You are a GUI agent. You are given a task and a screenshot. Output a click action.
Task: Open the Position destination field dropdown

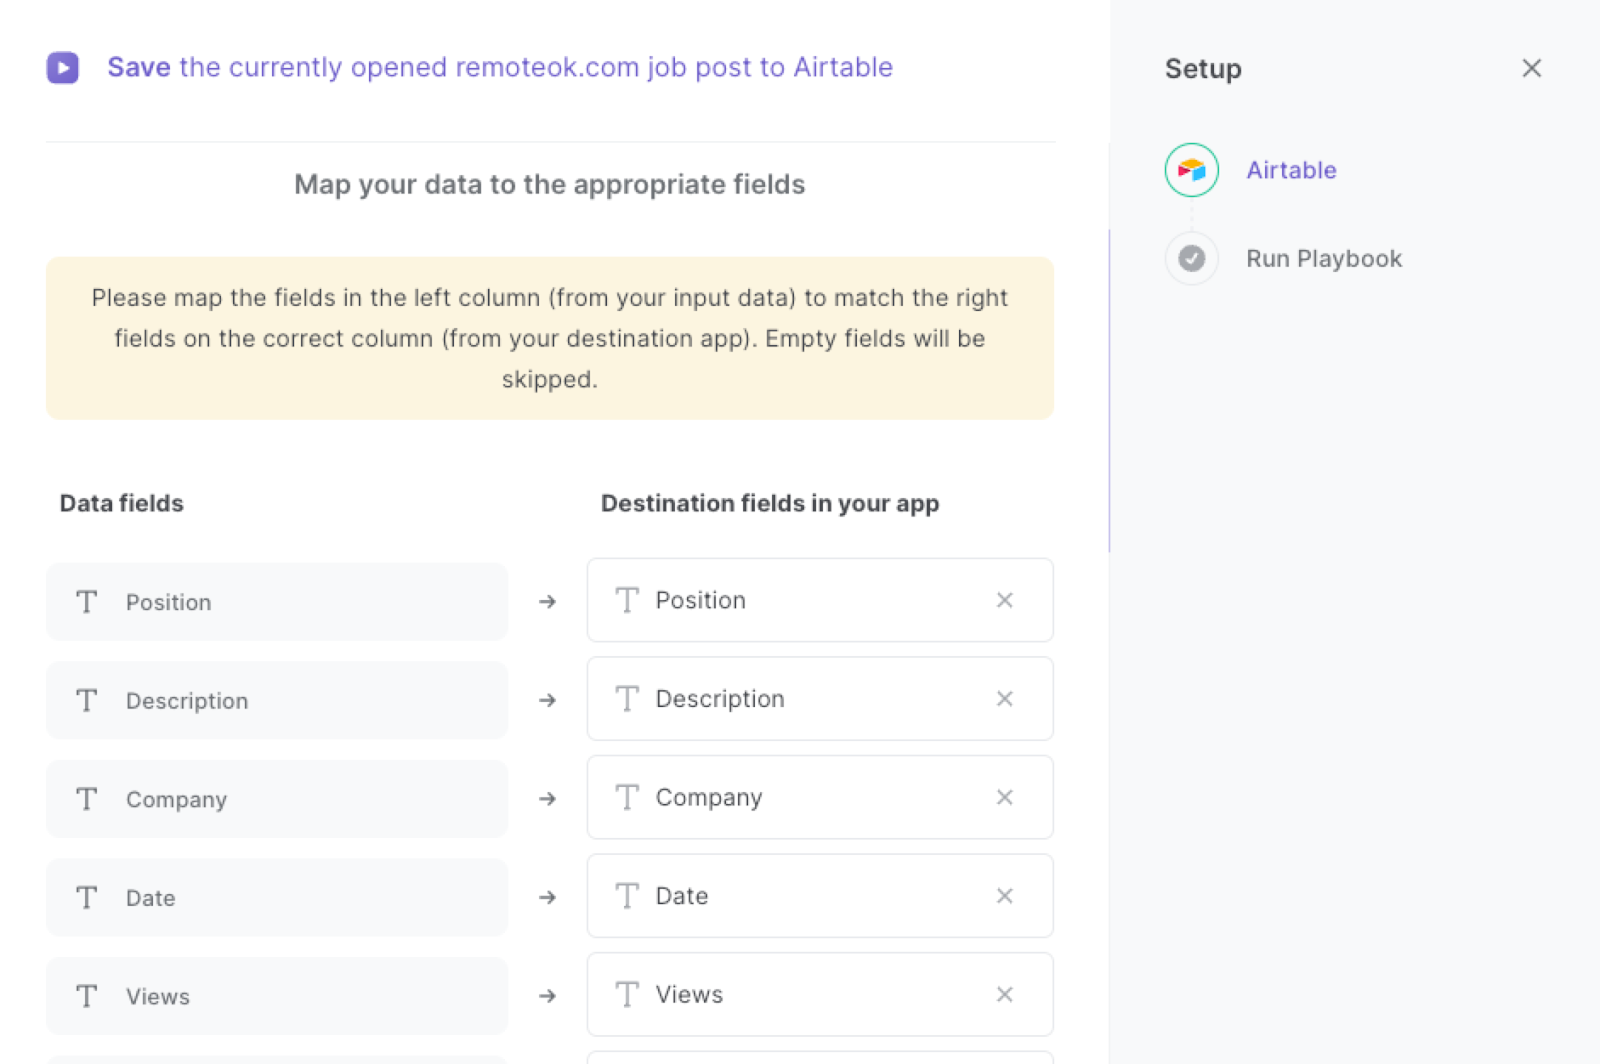820,600
